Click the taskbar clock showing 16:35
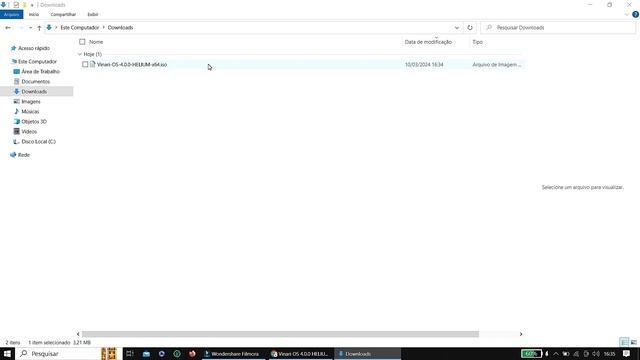 pyautogui.click(x=609, y=353)
